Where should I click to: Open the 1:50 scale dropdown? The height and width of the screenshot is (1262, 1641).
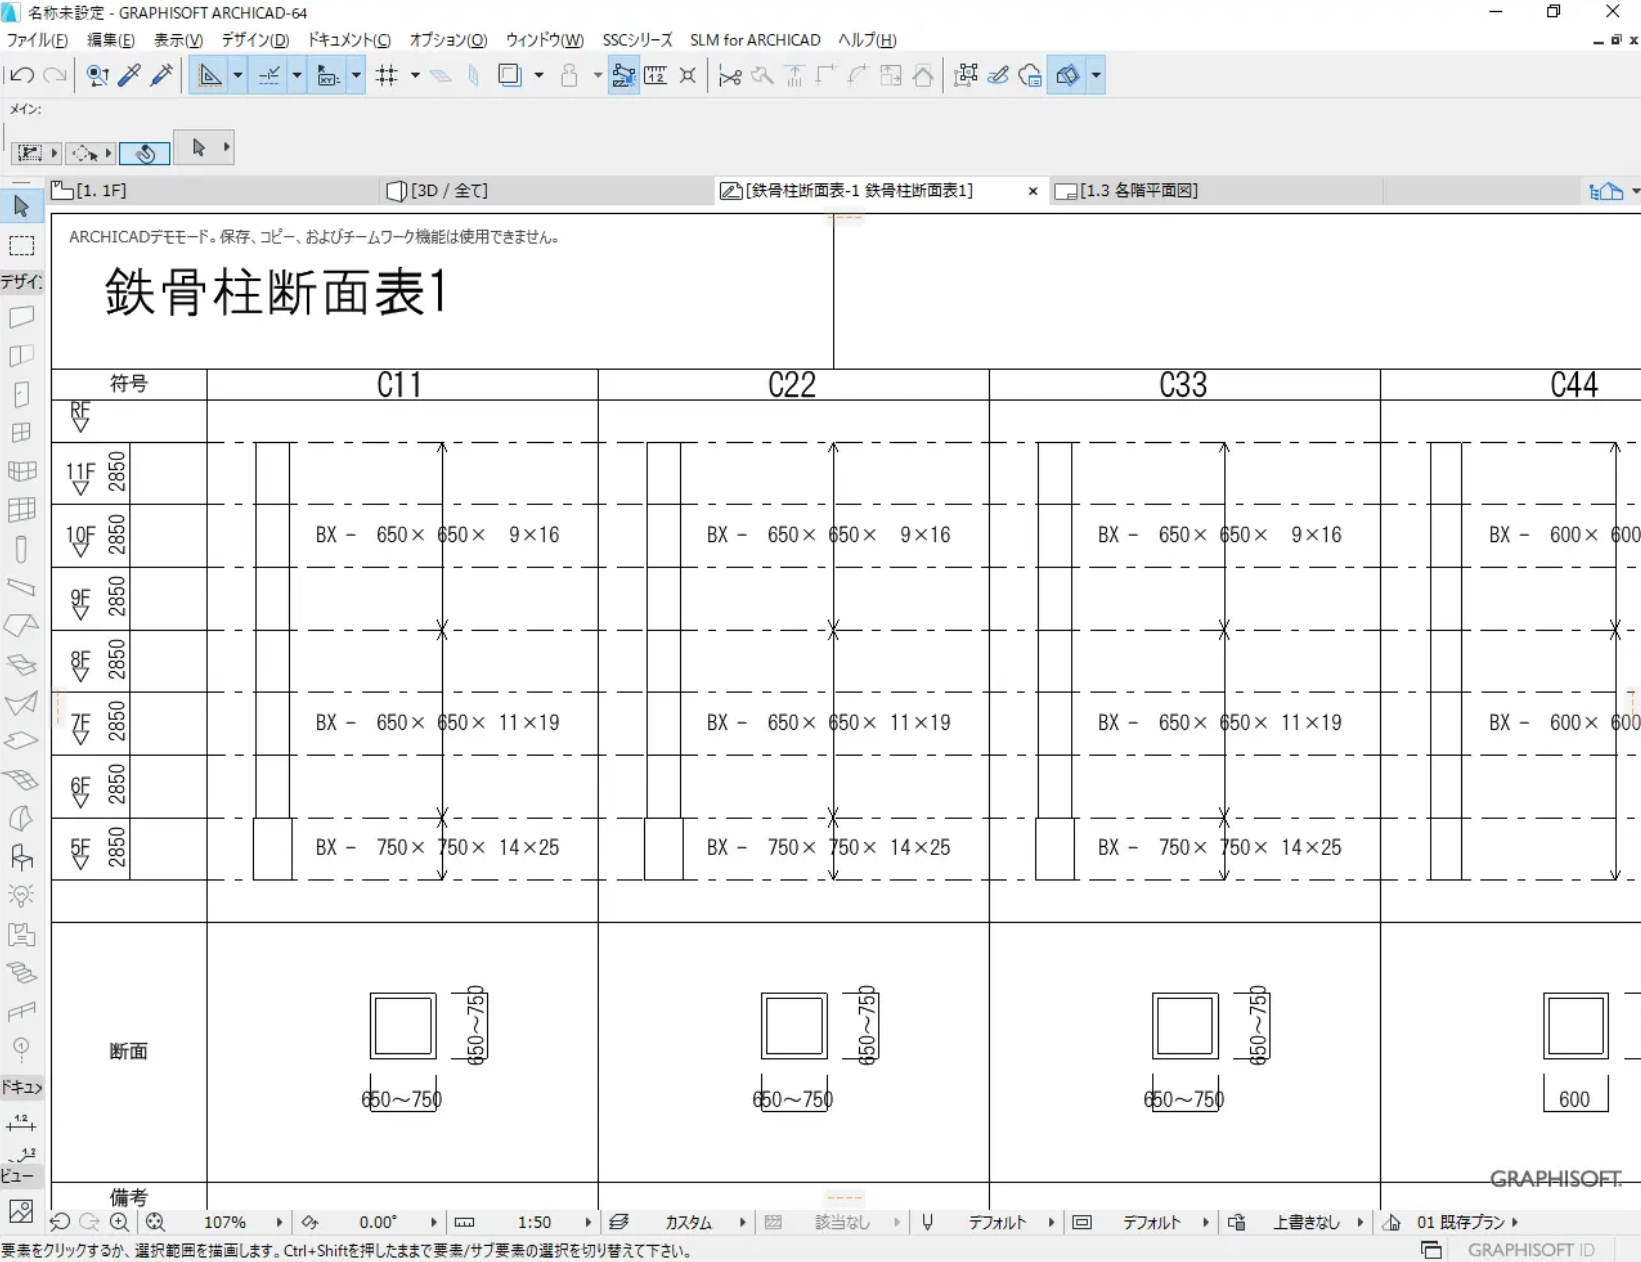click(588, 1222)
